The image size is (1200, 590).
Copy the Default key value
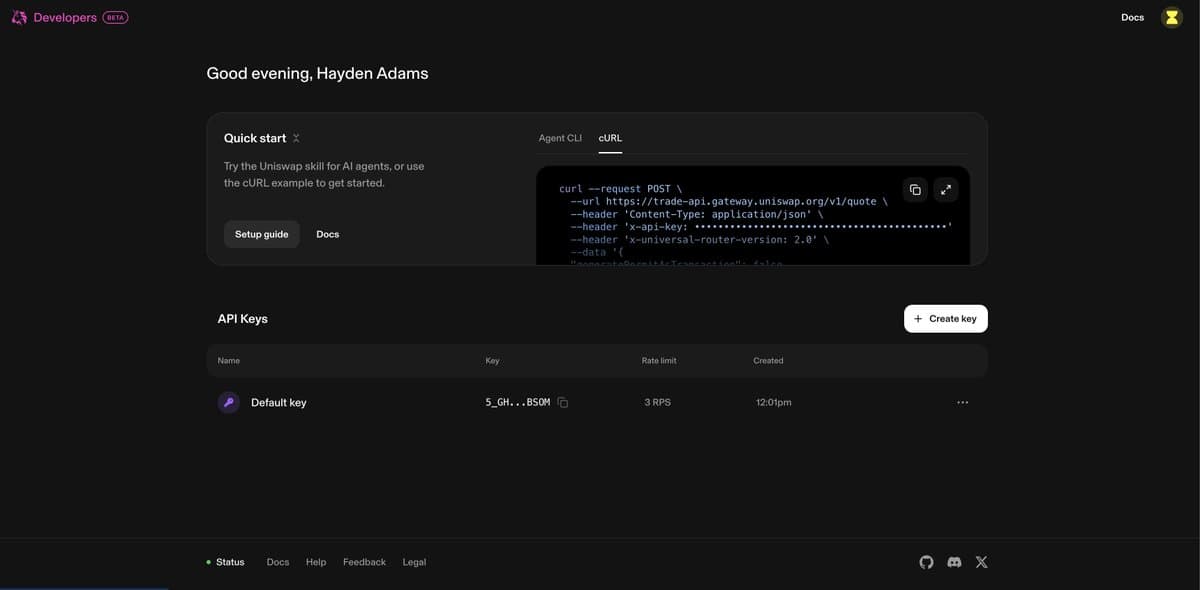(560, 400)
